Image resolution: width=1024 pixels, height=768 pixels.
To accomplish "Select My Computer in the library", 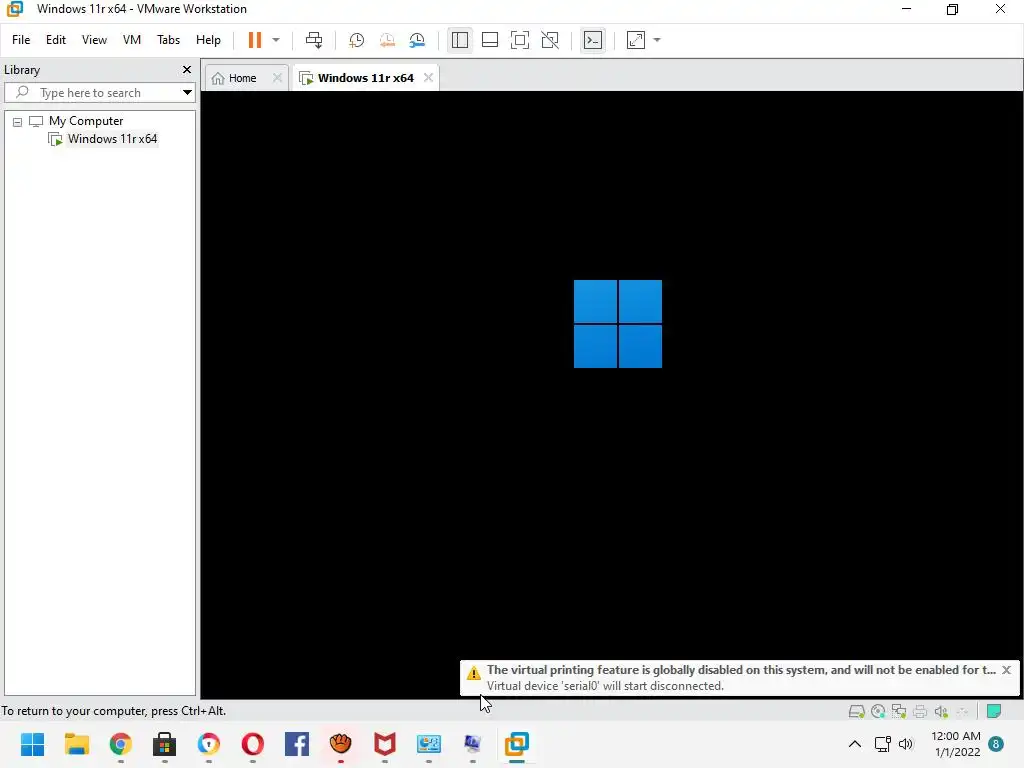I will point(86,121).
